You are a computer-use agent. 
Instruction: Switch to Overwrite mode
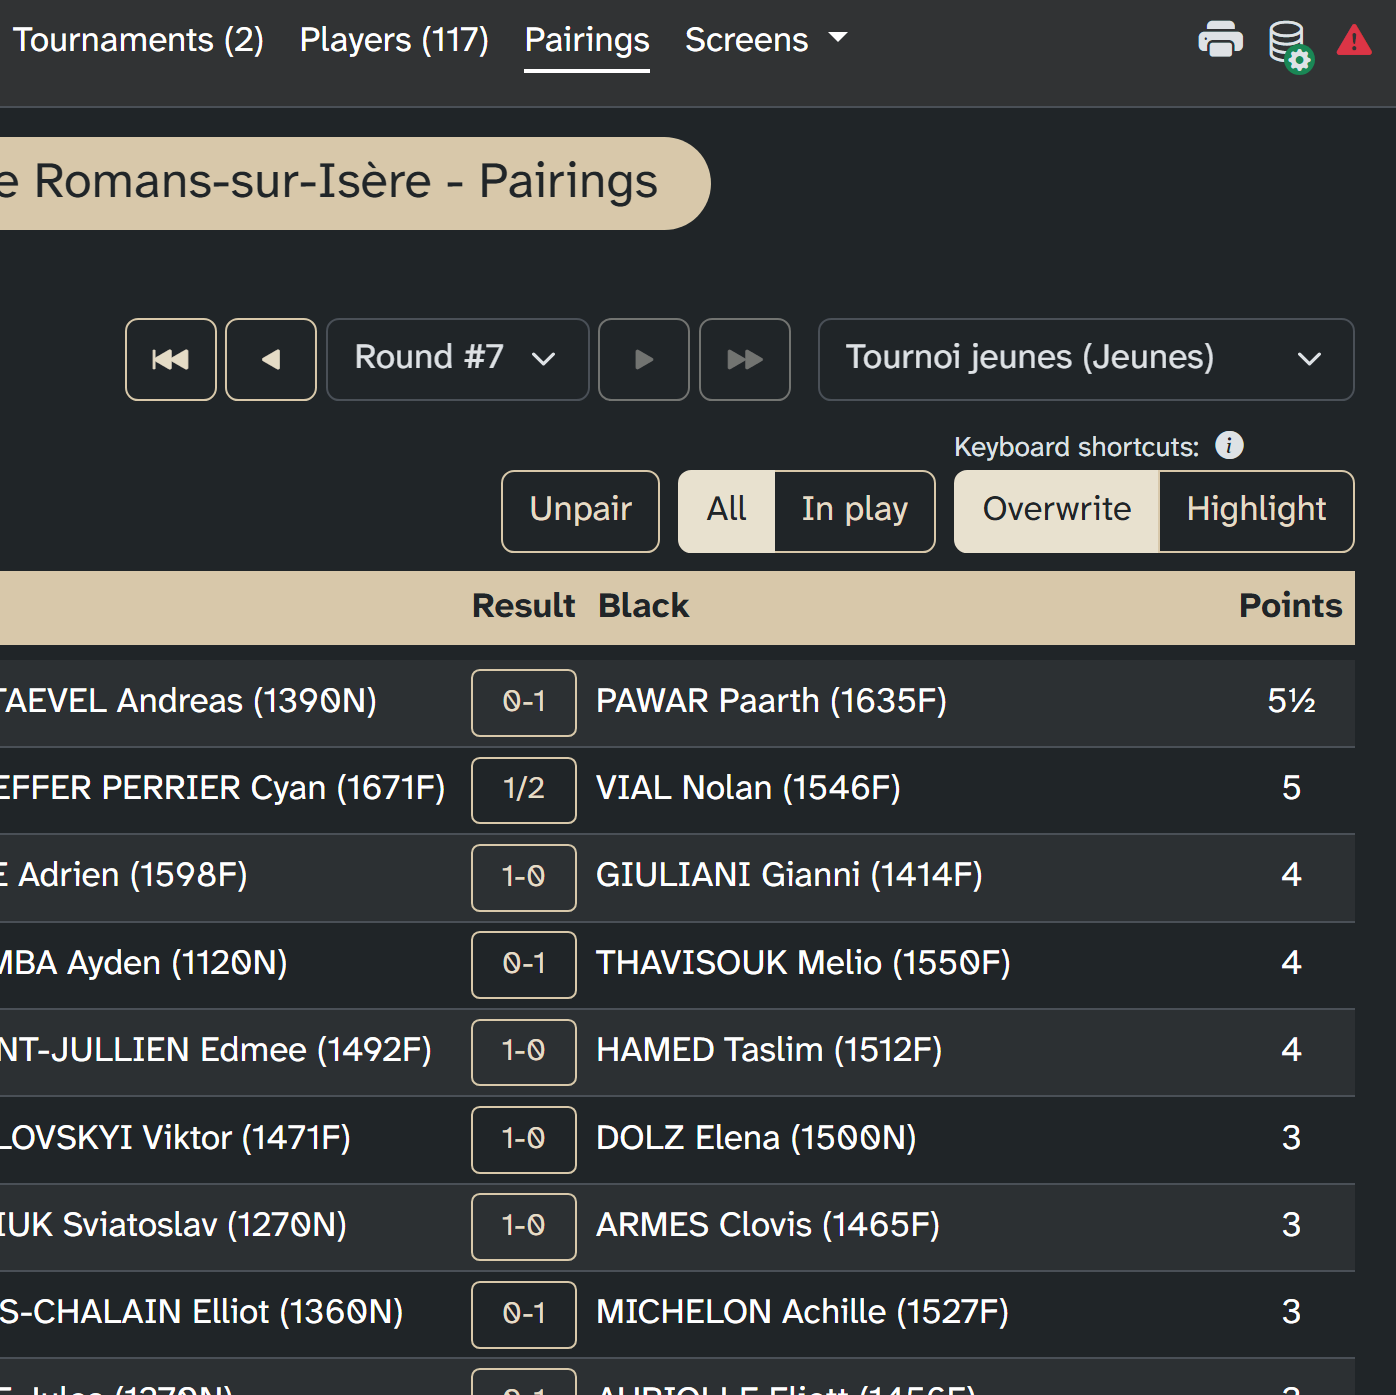coord(1057,511)
